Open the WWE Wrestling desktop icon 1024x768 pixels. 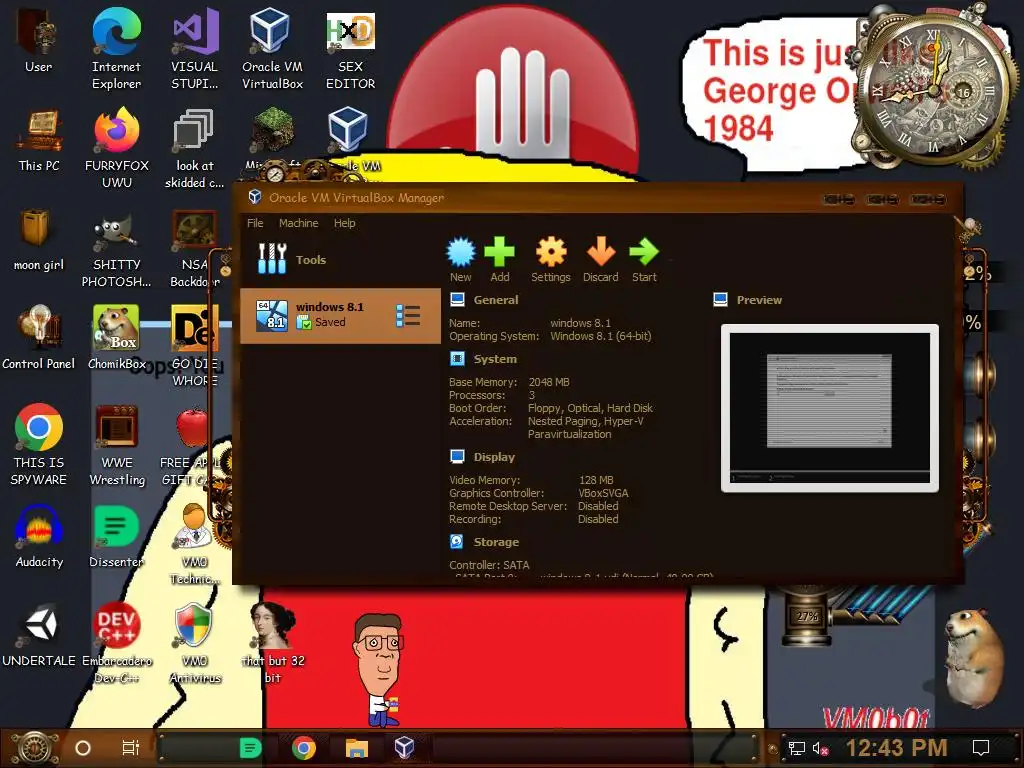116,445
